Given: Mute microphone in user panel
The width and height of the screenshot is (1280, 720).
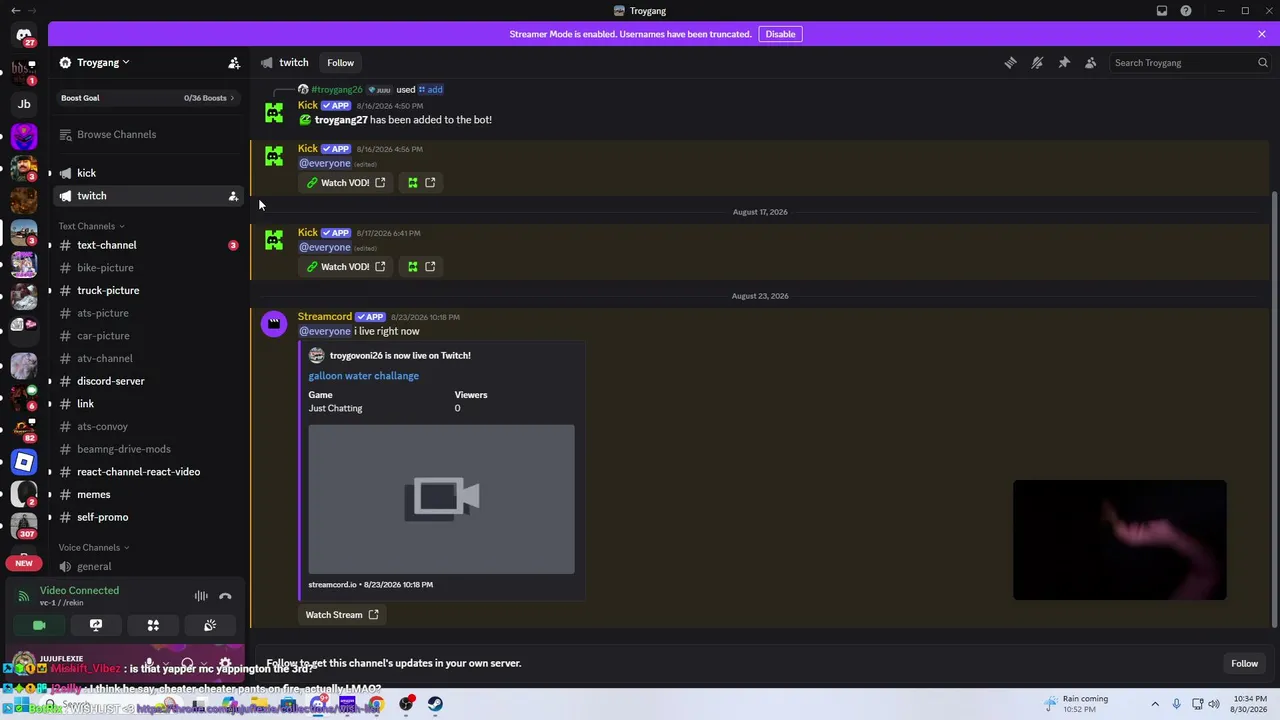Looking at the screenshot, I should (x=149, y=663).
